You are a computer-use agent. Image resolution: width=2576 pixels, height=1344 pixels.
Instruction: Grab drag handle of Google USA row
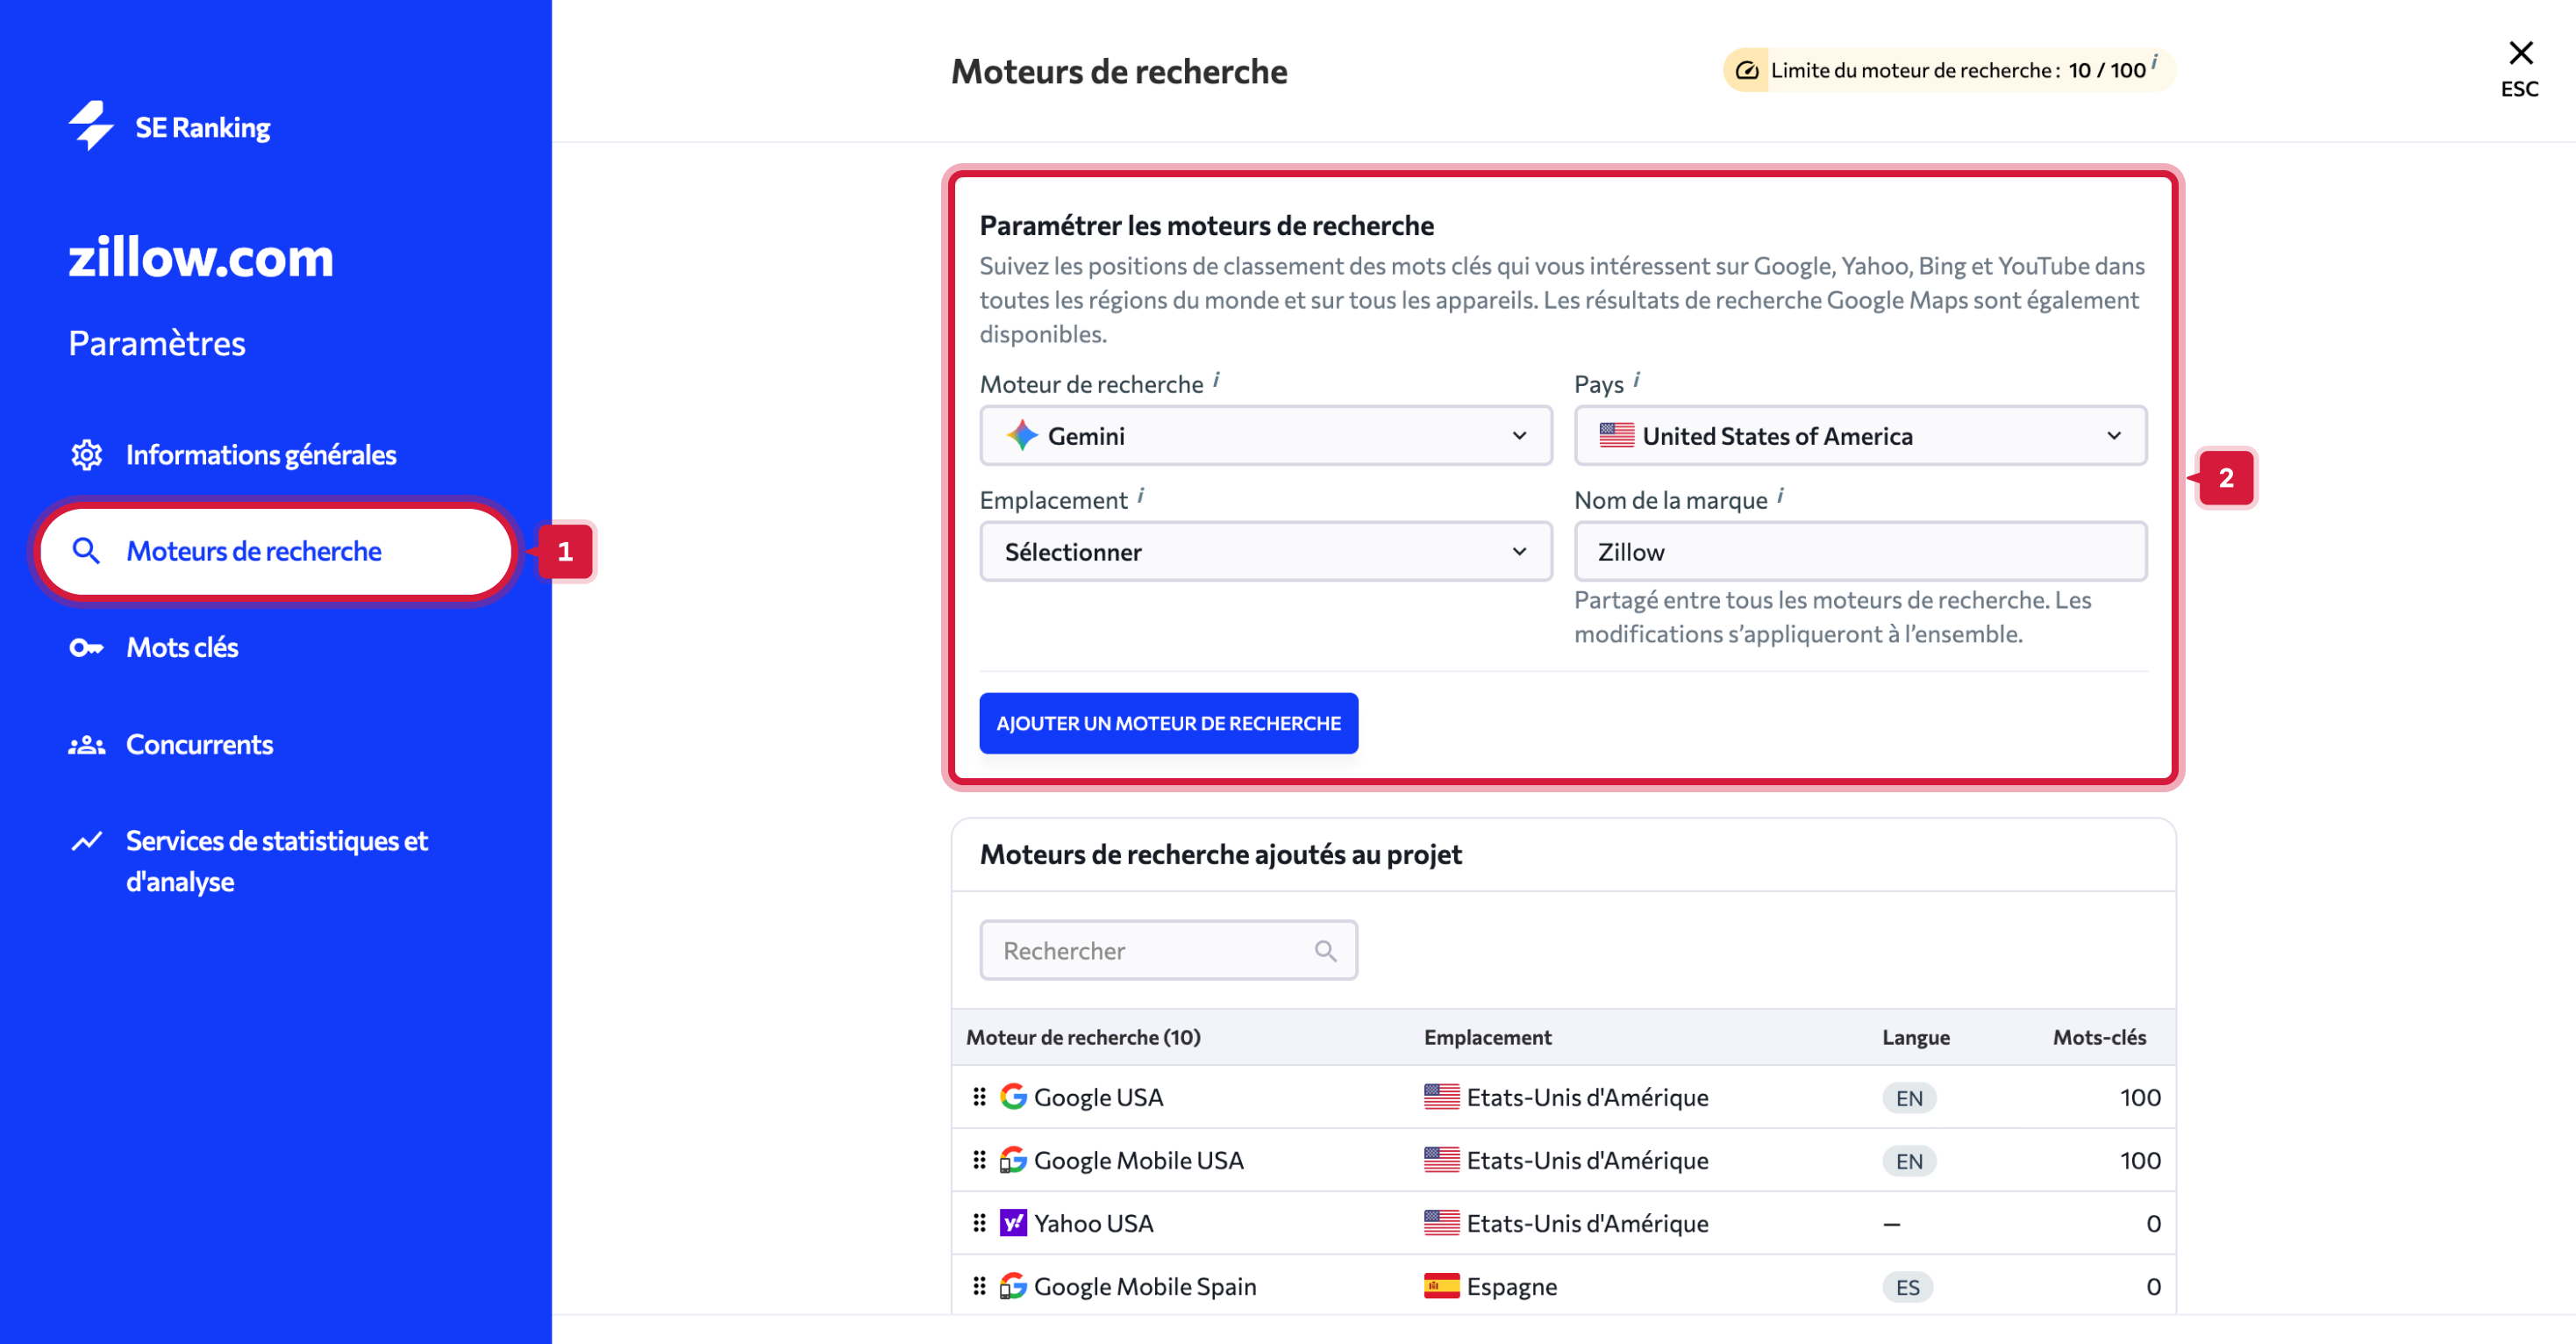(979, 1096)
